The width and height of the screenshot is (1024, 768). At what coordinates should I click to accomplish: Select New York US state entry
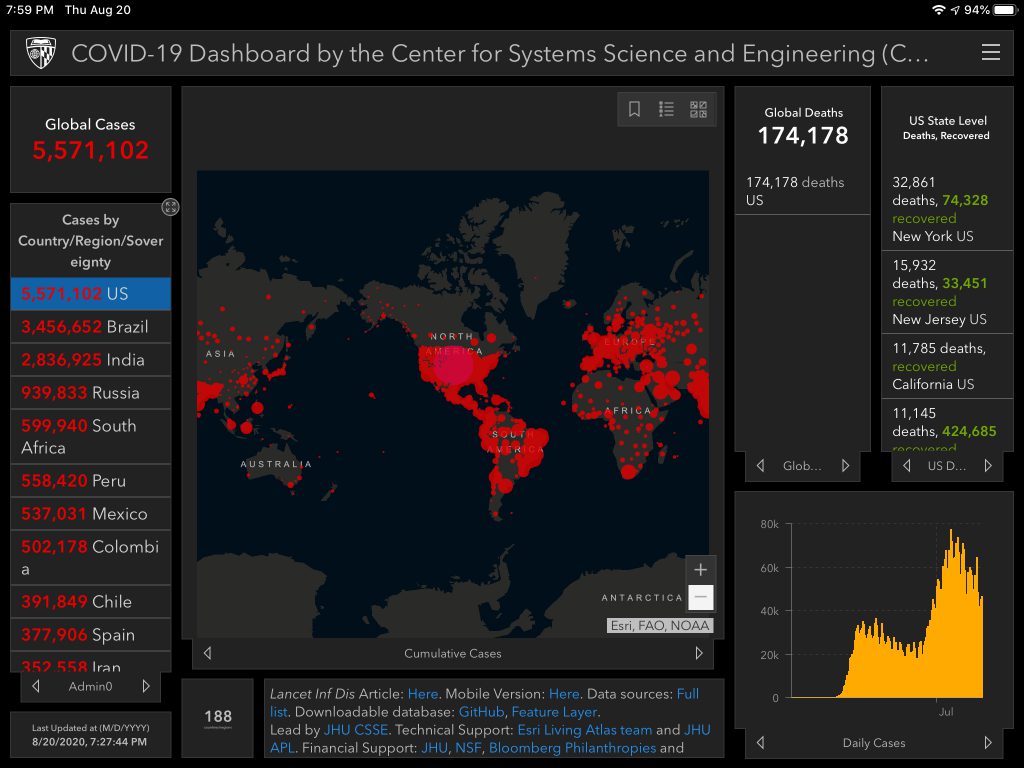pyautogui.click(x=947, y=209)
